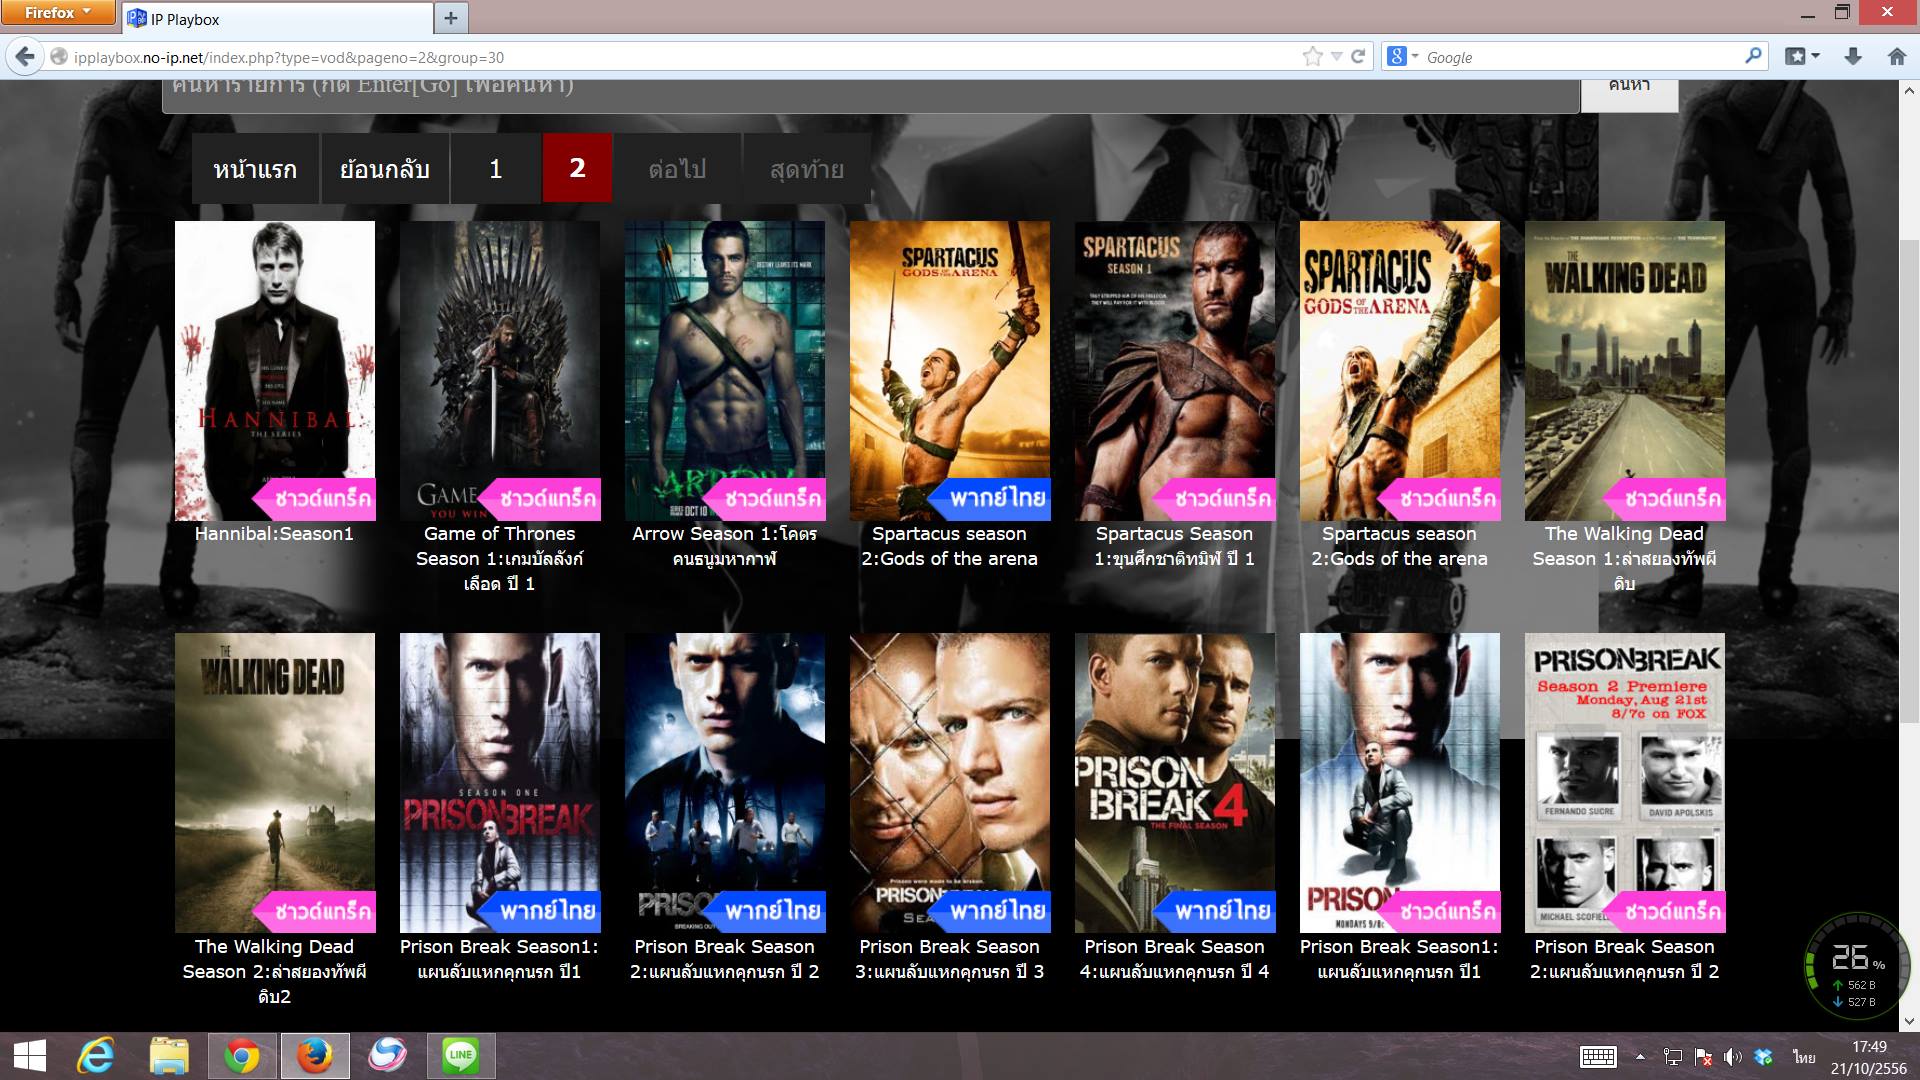
Task: Reload the page with refresh icon
Action: point(1358,57)
